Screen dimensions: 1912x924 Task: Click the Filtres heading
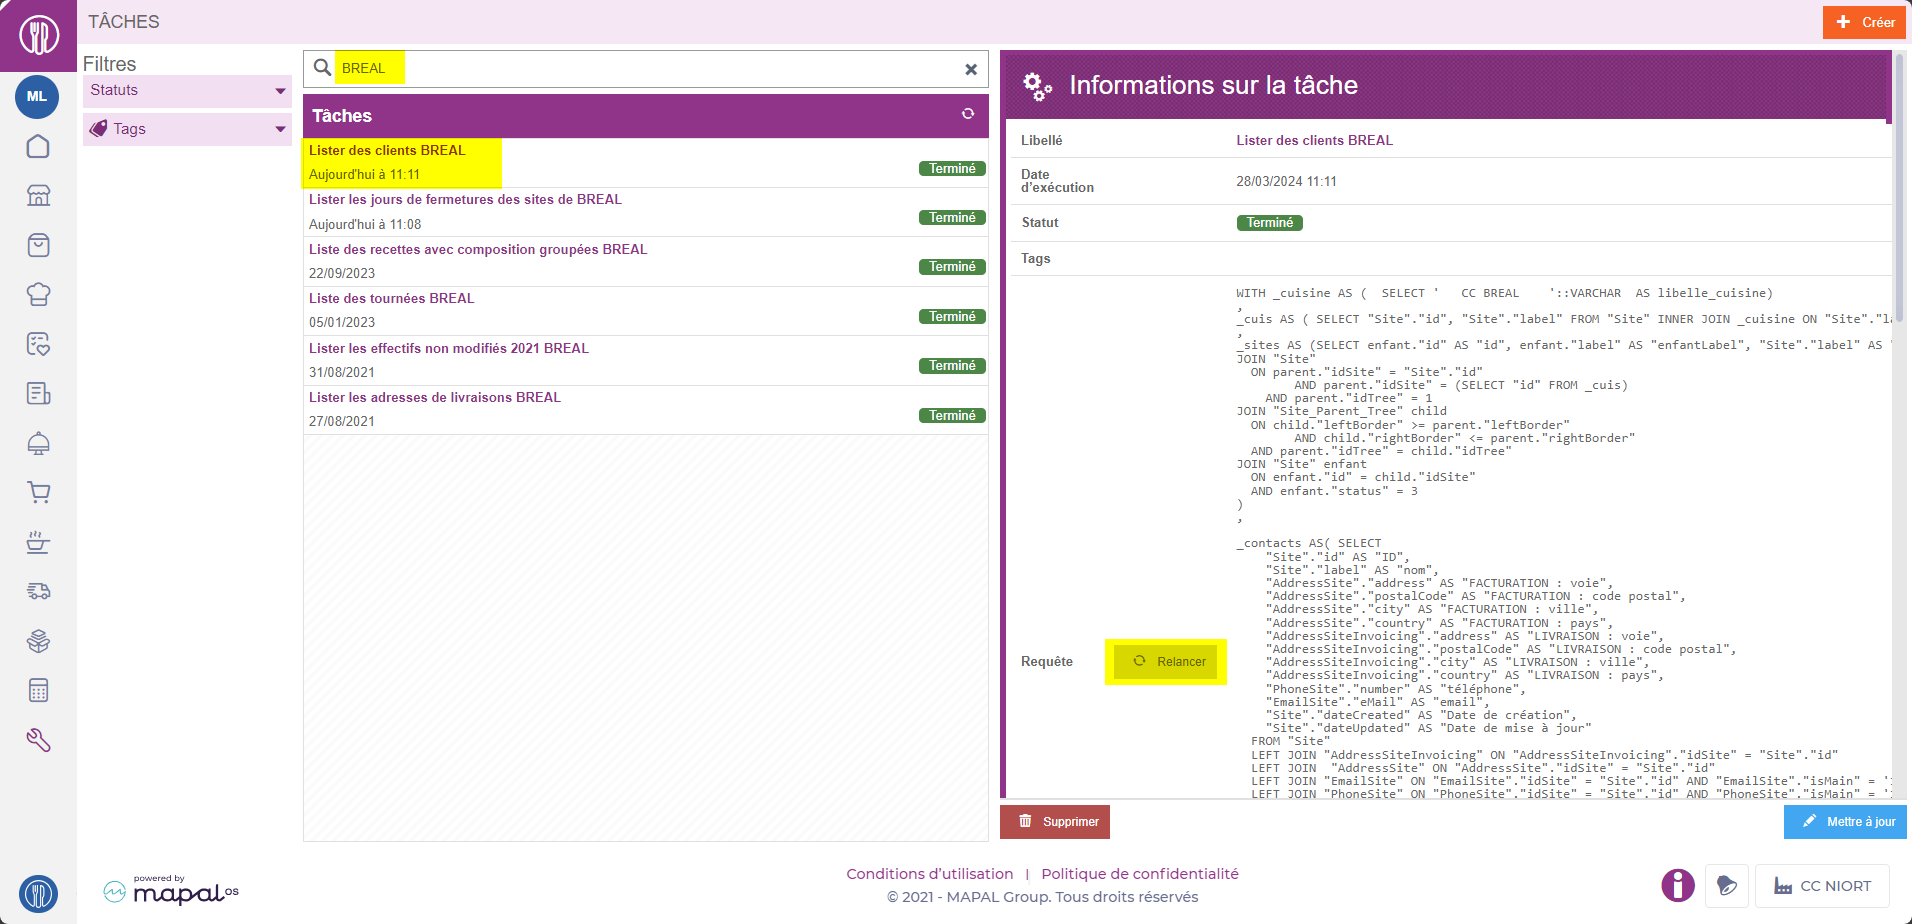(x=110, y=64)
